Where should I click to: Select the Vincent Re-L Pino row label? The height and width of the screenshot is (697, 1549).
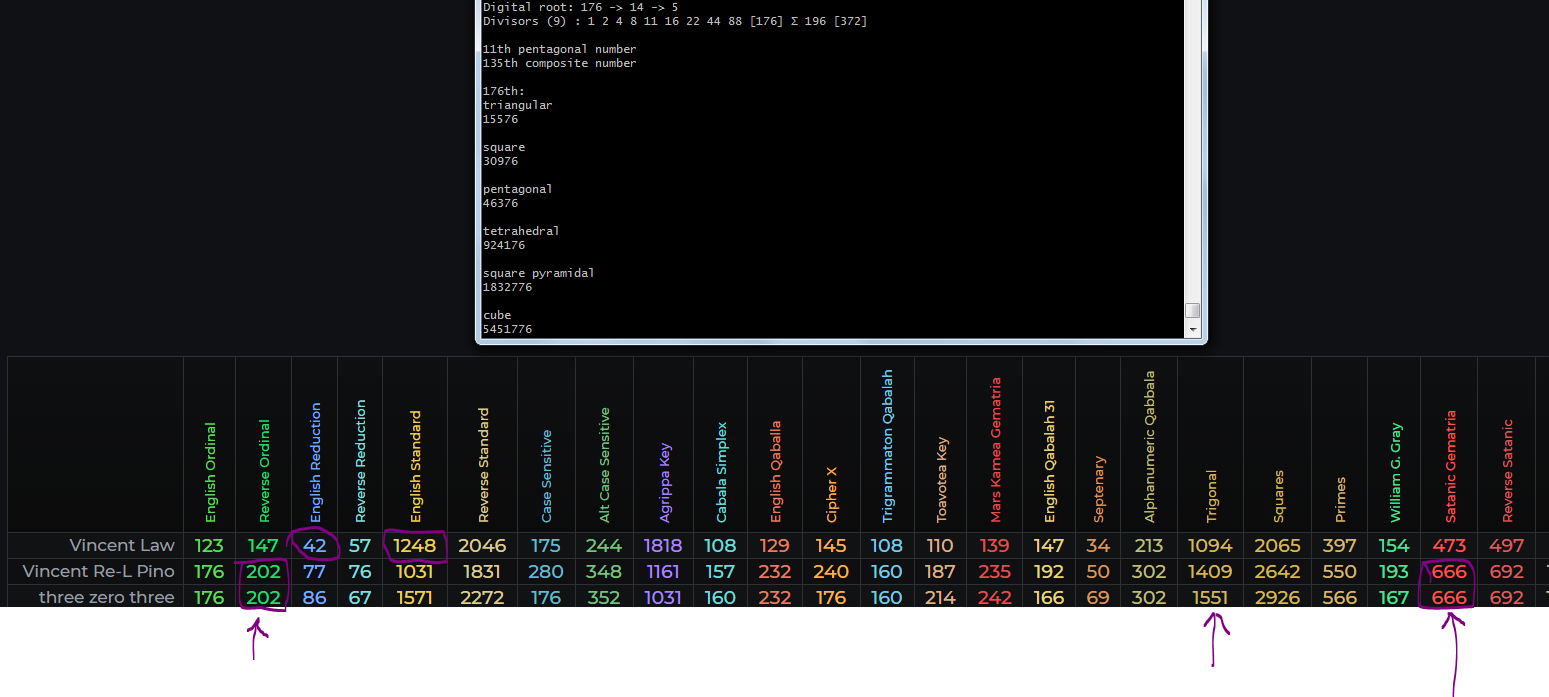99,571
